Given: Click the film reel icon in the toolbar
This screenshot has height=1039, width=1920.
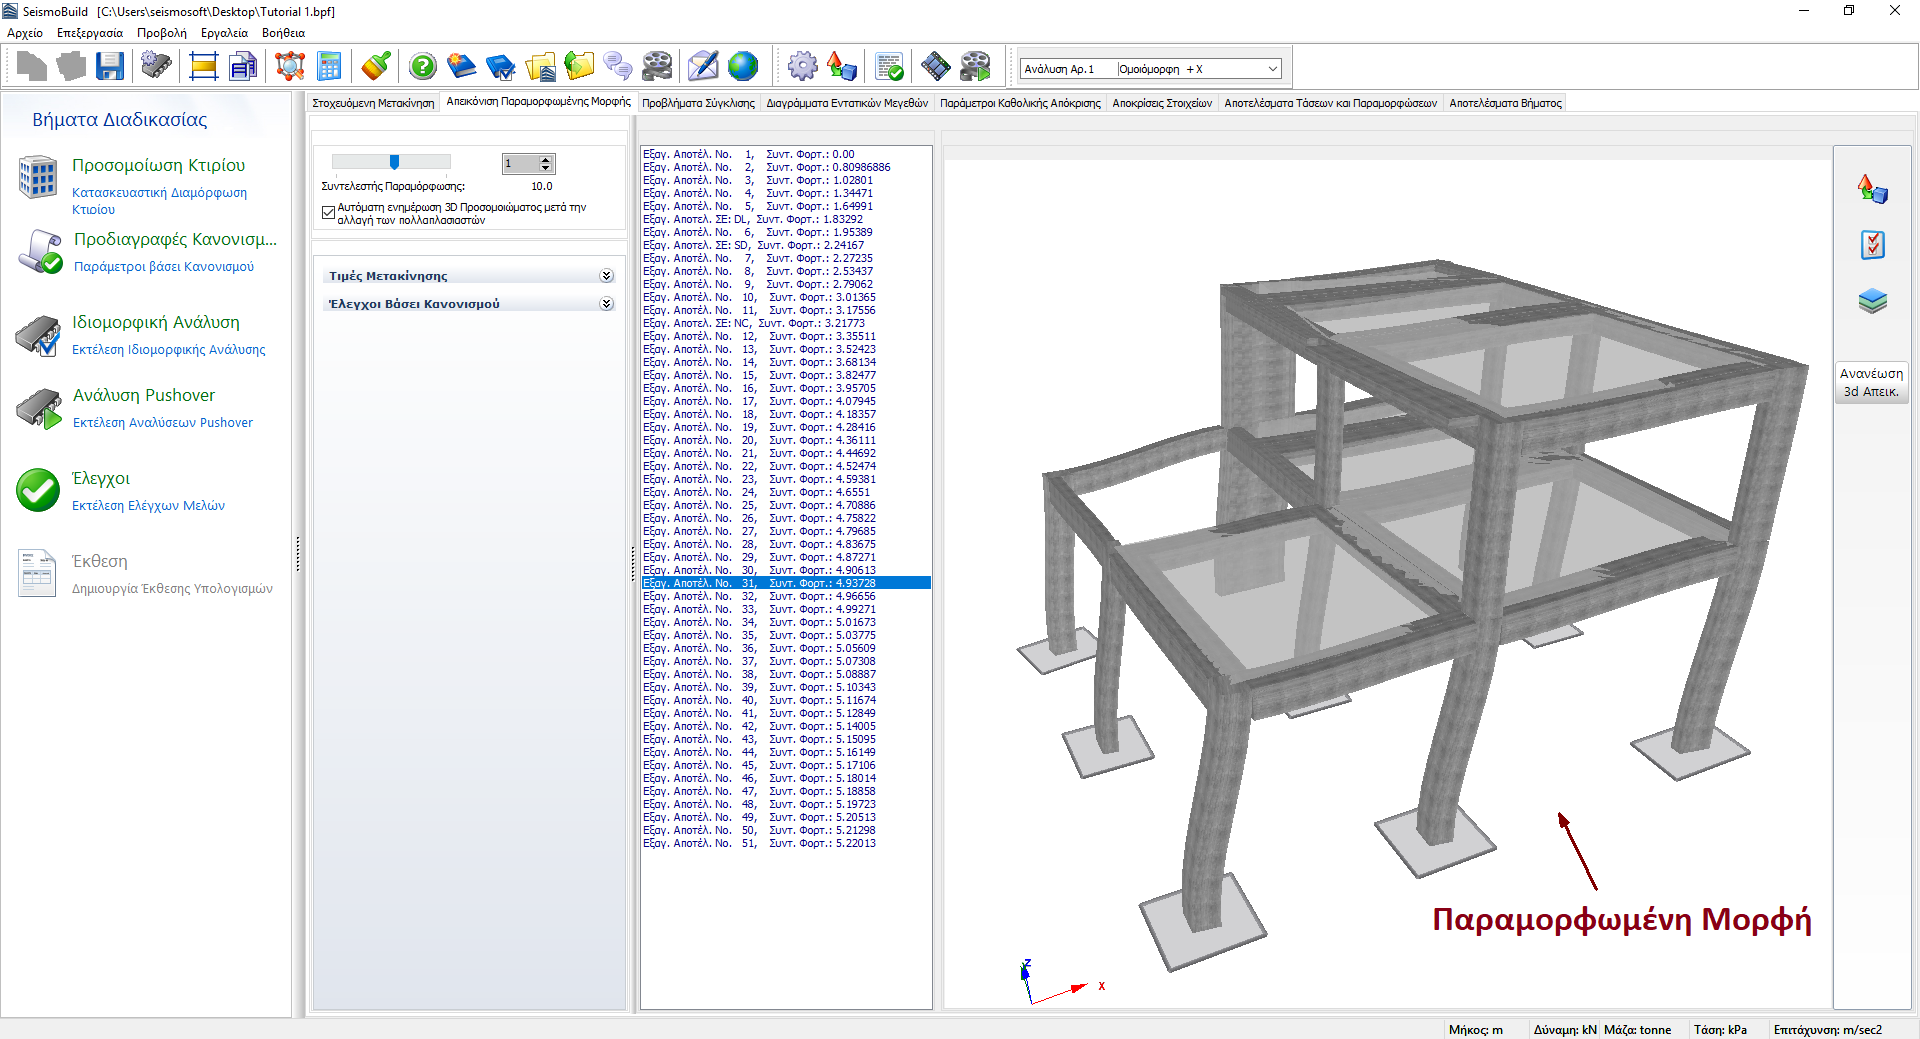Looking at the screenshot, I should (x=657, y=67).
